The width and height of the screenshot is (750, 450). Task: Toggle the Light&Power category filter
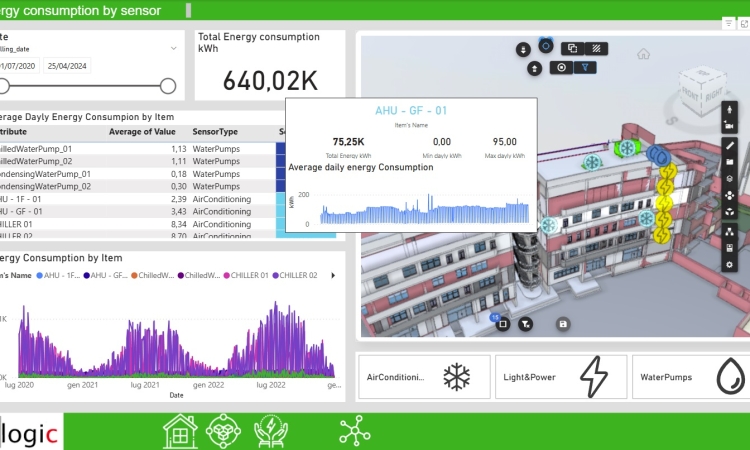(560, 378)
